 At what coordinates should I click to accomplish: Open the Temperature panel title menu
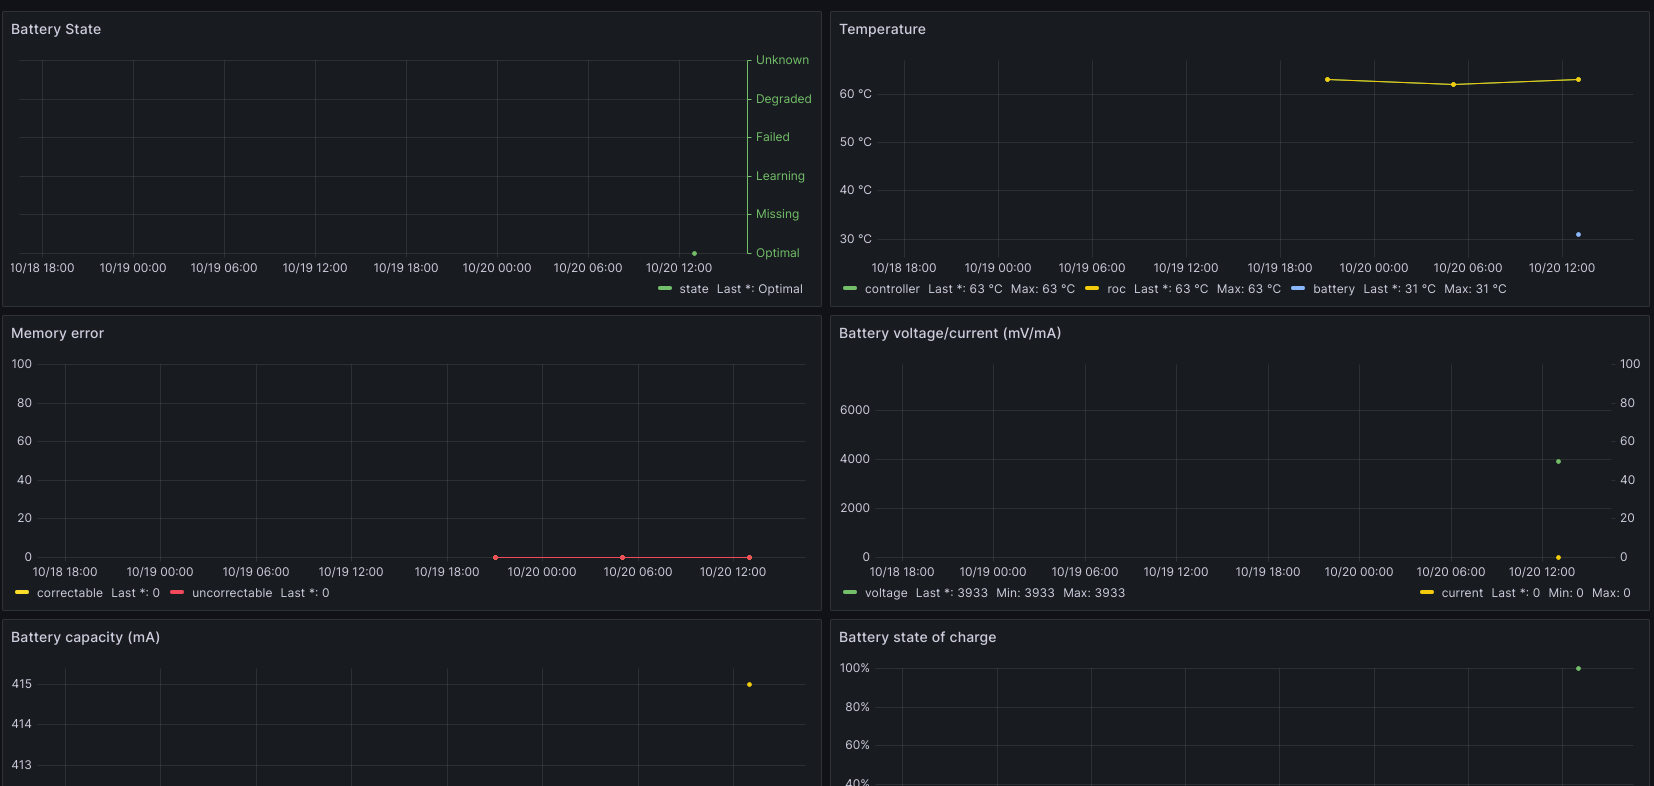[x=882, y=29]
